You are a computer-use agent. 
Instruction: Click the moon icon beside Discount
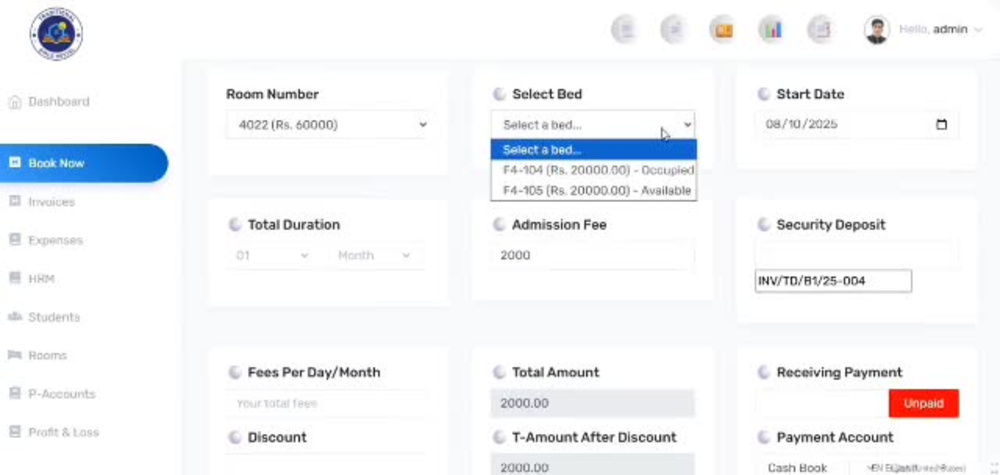click(235, 437)
